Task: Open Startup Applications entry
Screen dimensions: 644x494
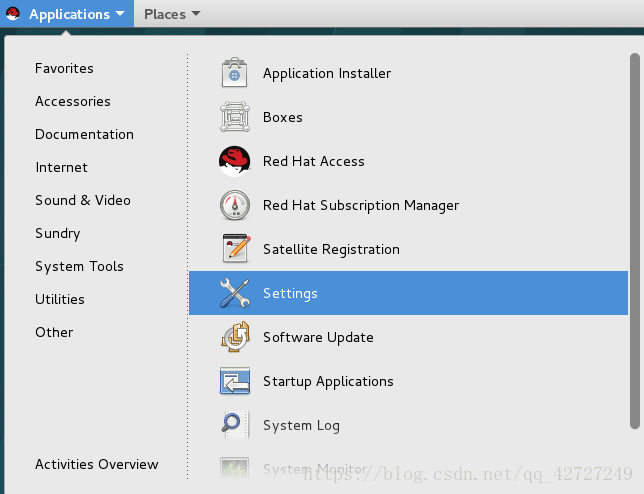Action: [408, 381]
